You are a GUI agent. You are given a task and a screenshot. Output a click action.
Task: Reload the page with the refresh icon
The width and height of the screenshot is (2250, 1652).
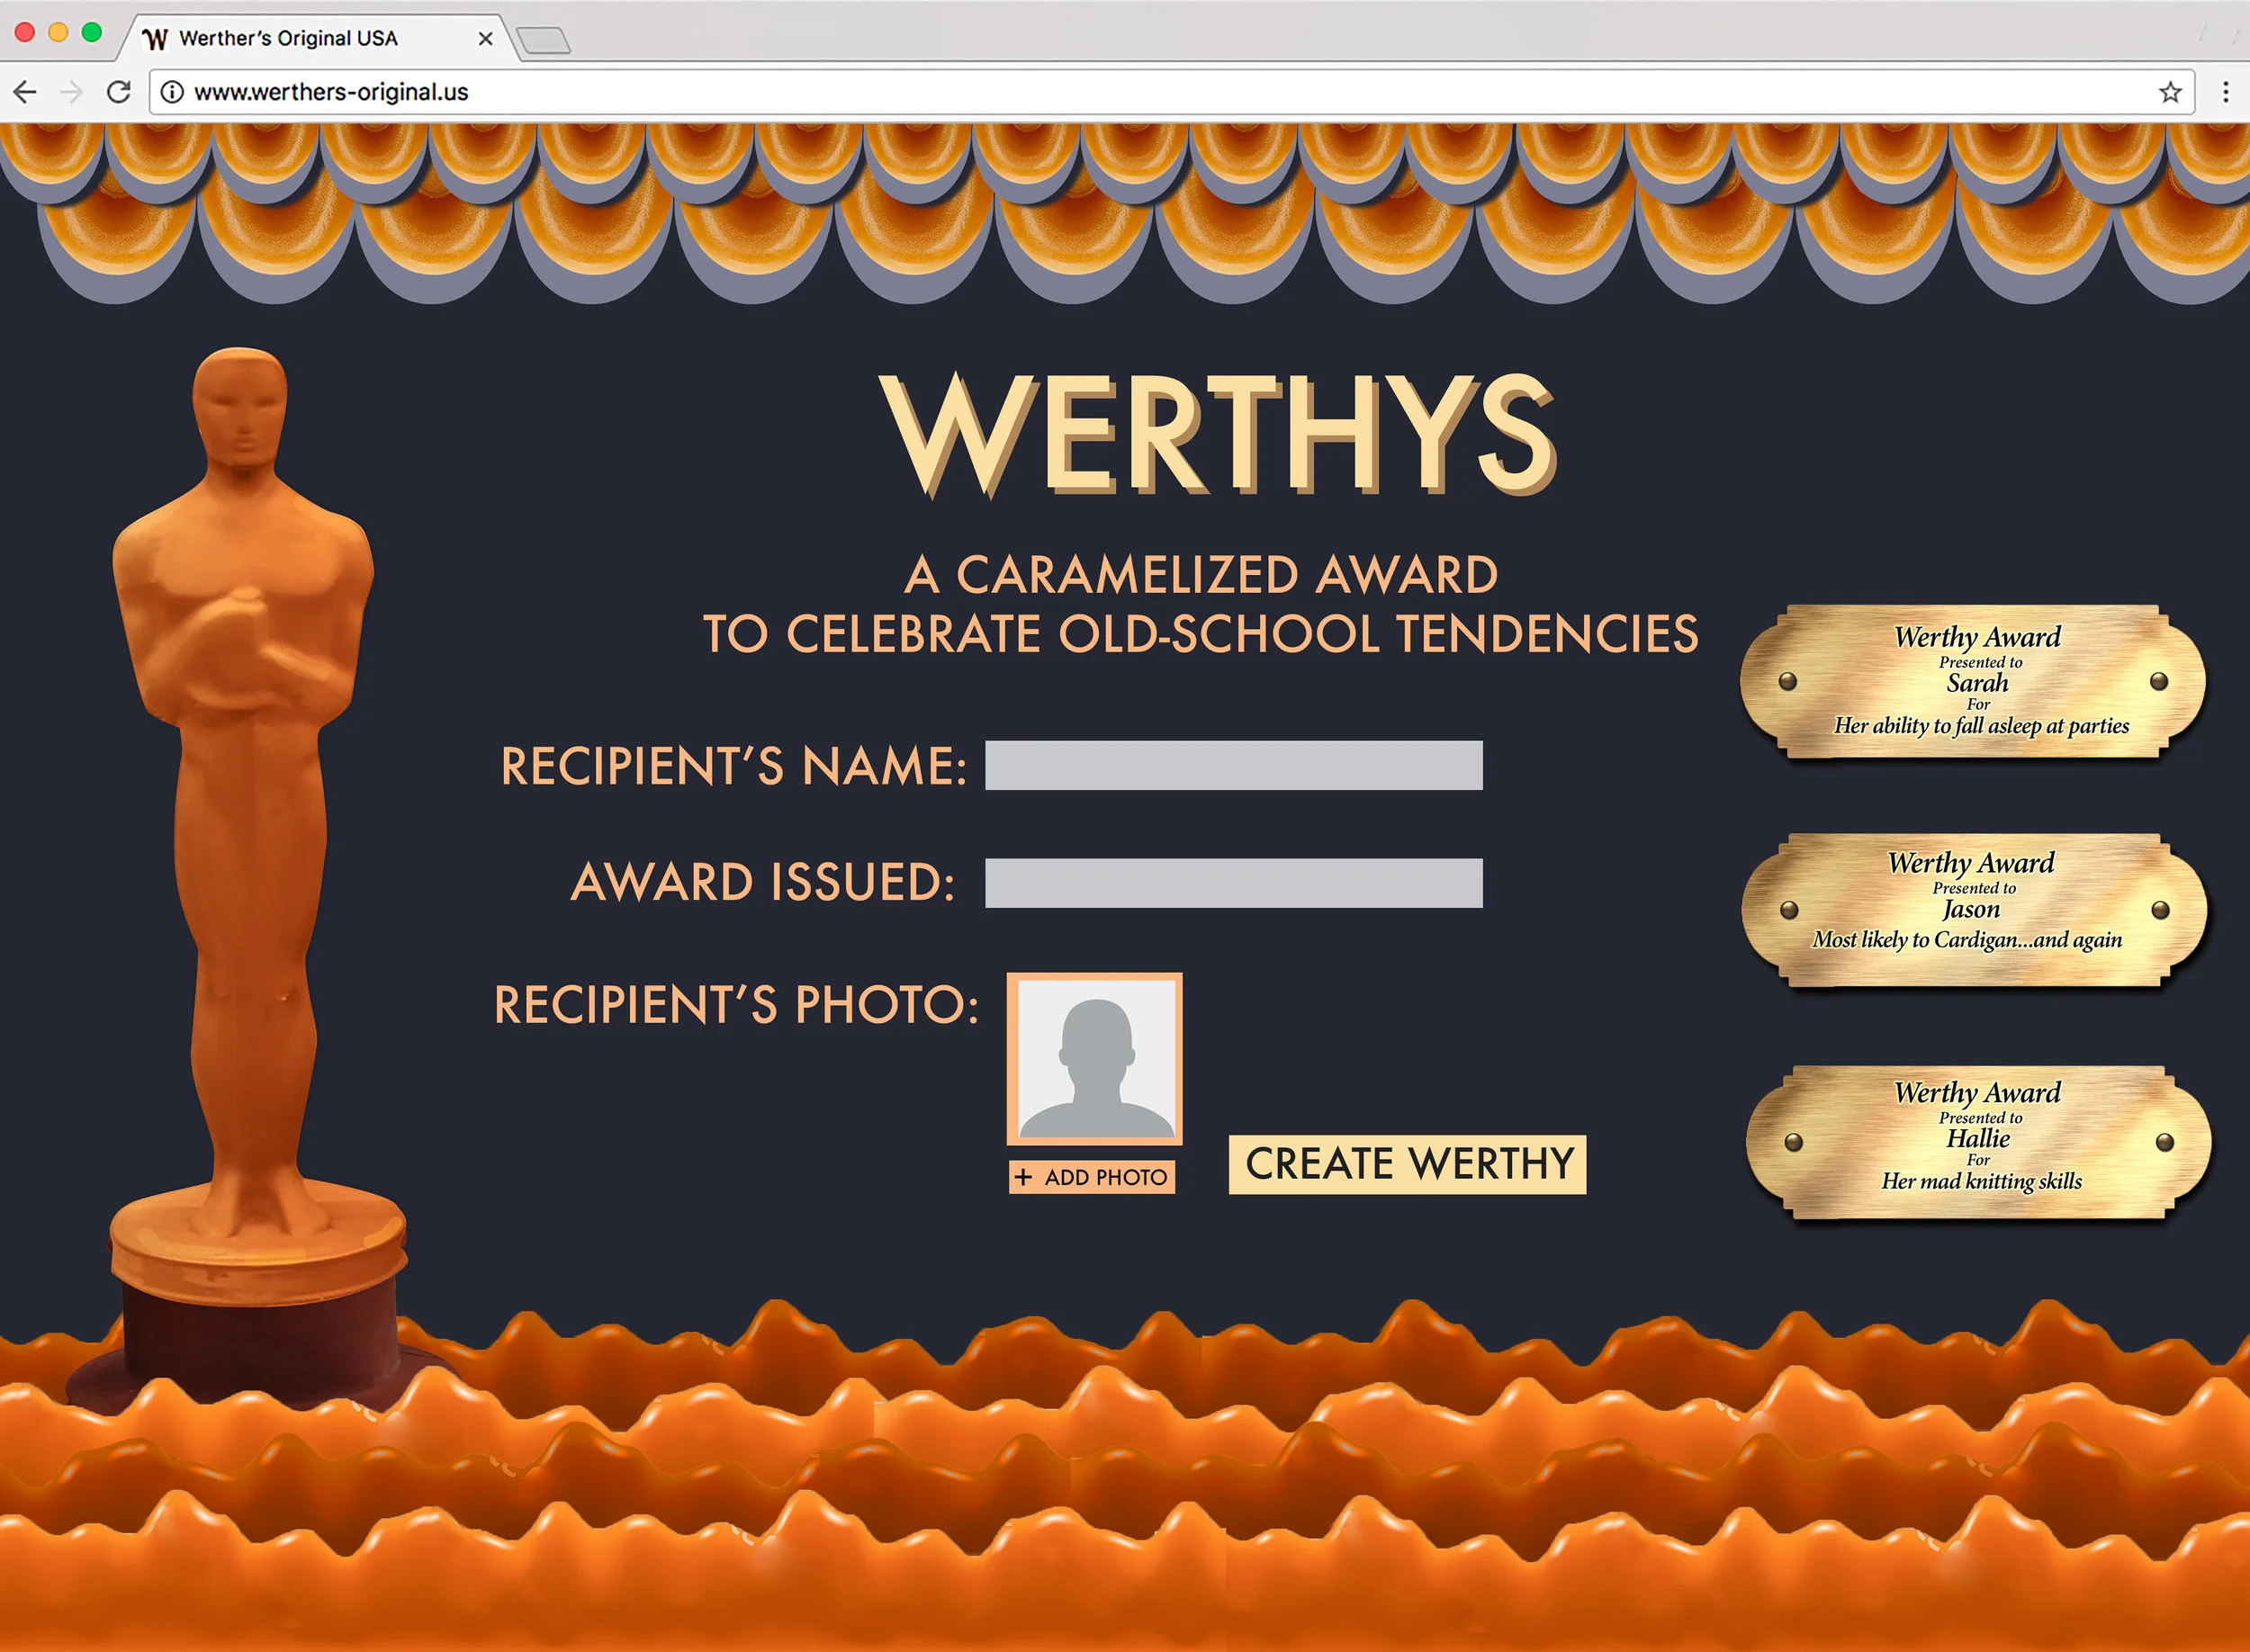pyautogui.click(x=119, y=92)
